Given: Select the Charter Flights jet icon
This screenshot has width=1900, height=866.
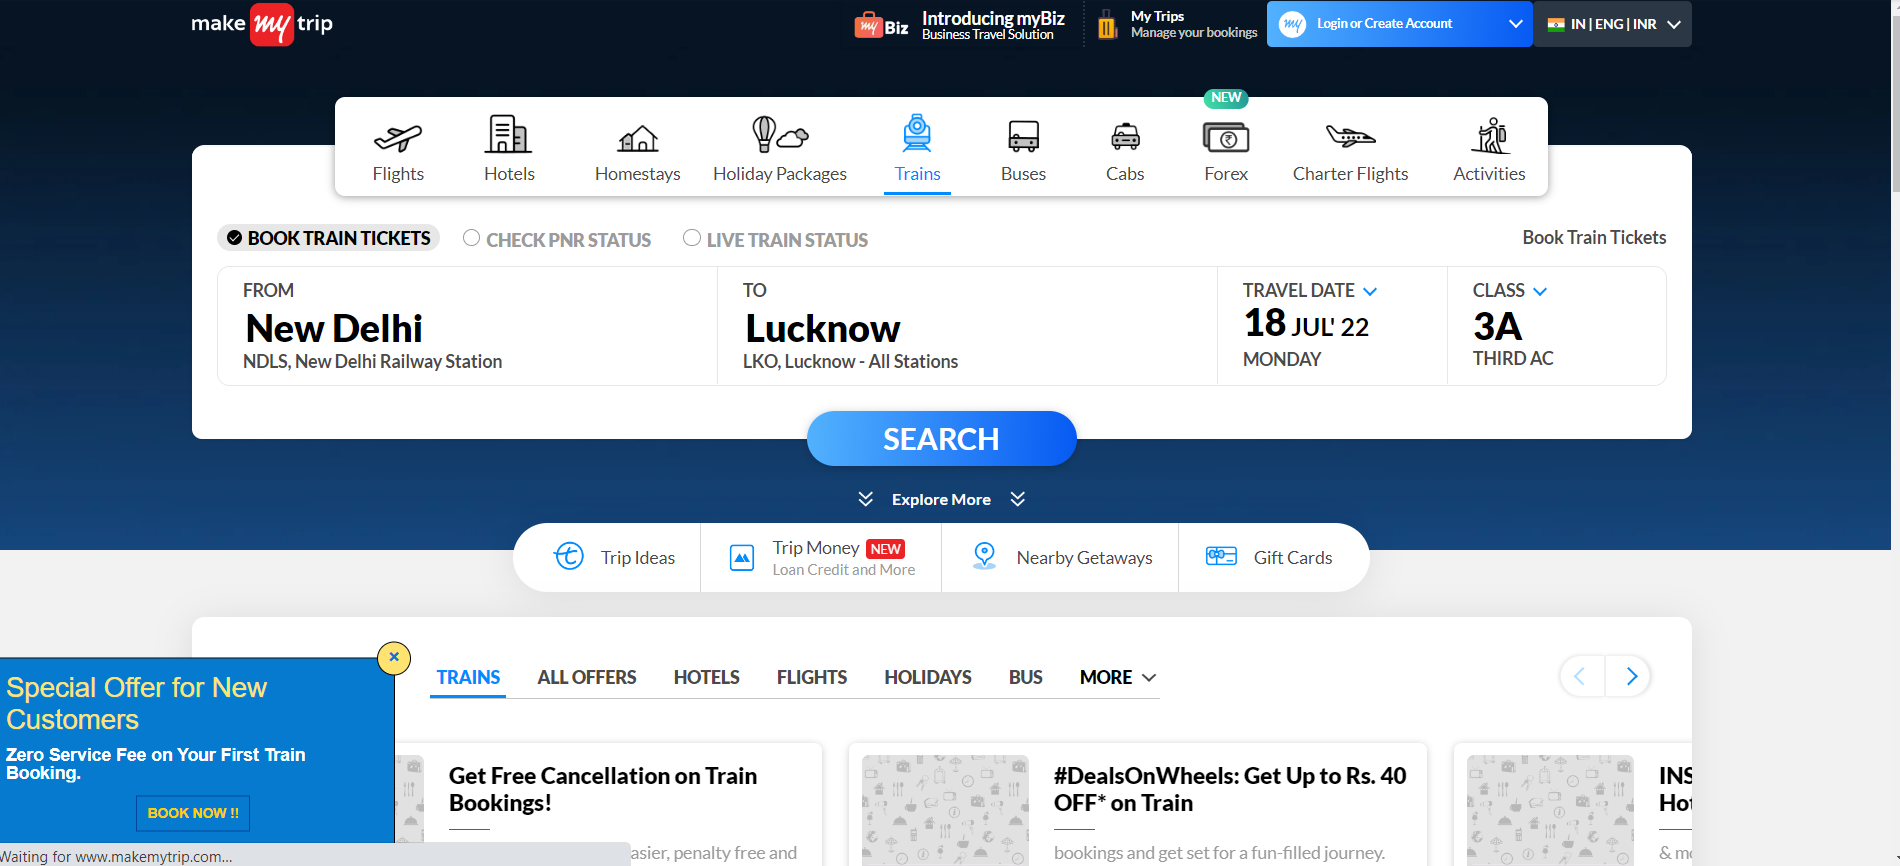Looking at the screenshot, I should [x=1350, y=136].
